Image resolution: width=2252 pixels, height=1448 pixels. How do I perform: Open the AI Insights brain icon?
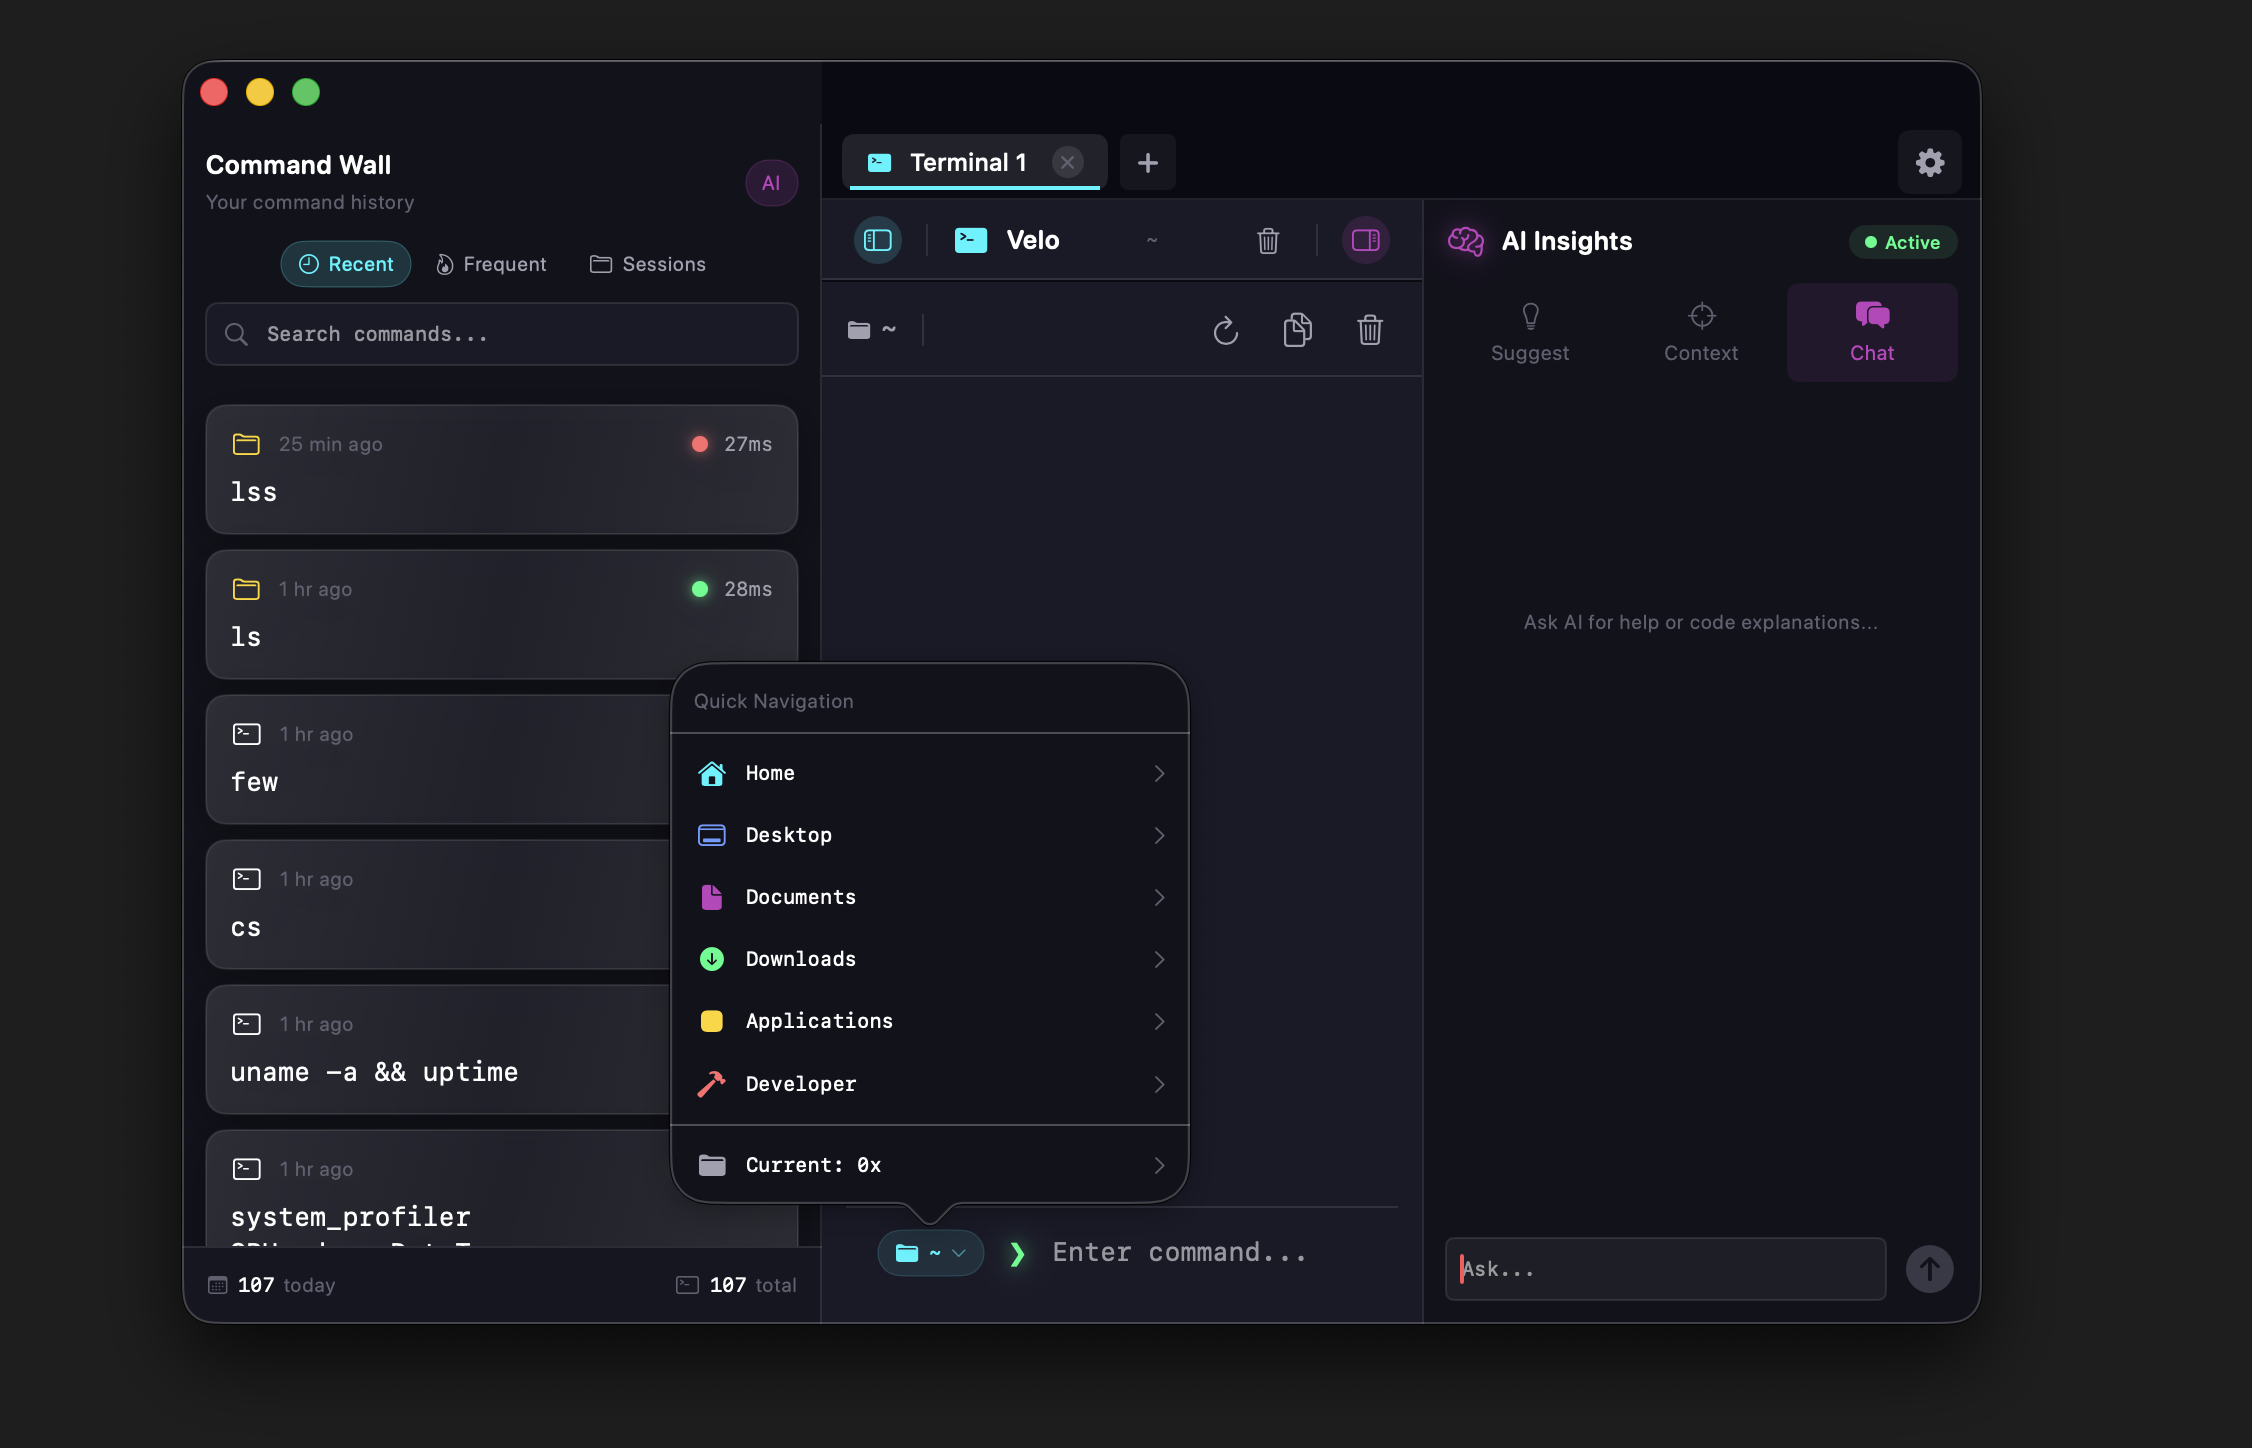1464,240
